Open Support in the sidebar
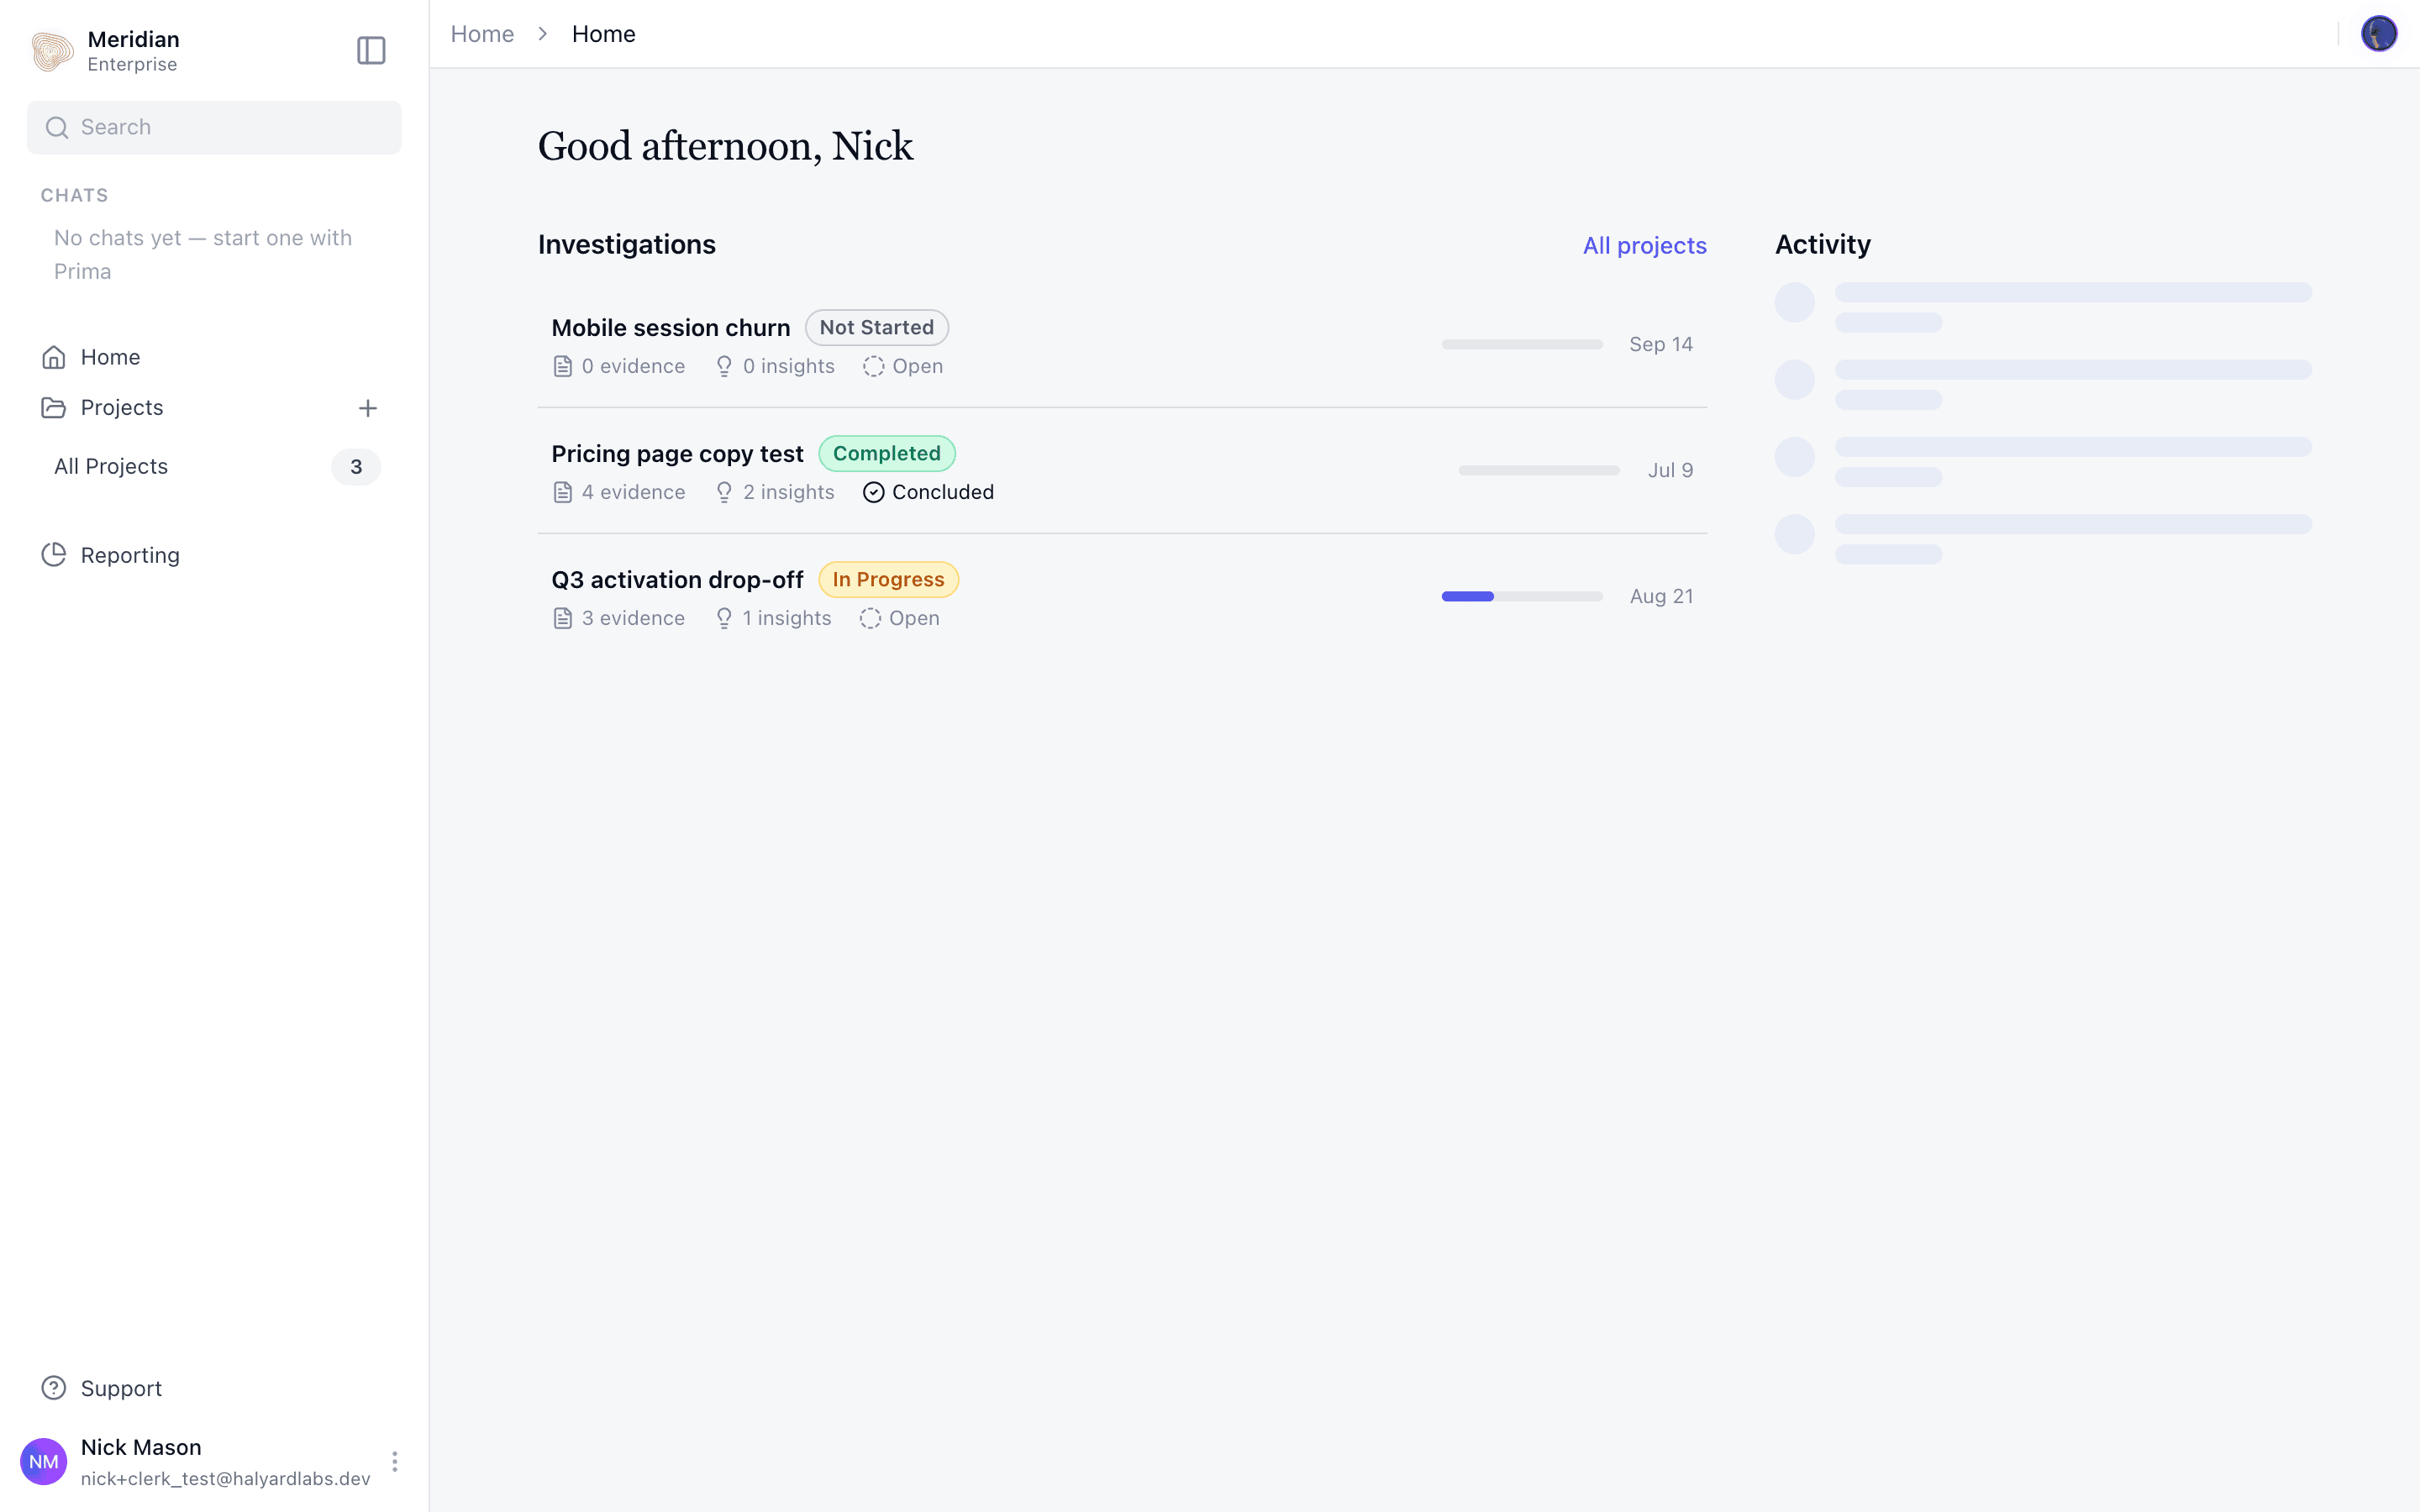This screenshot has width=2420, height=1512. [214, 1388]
